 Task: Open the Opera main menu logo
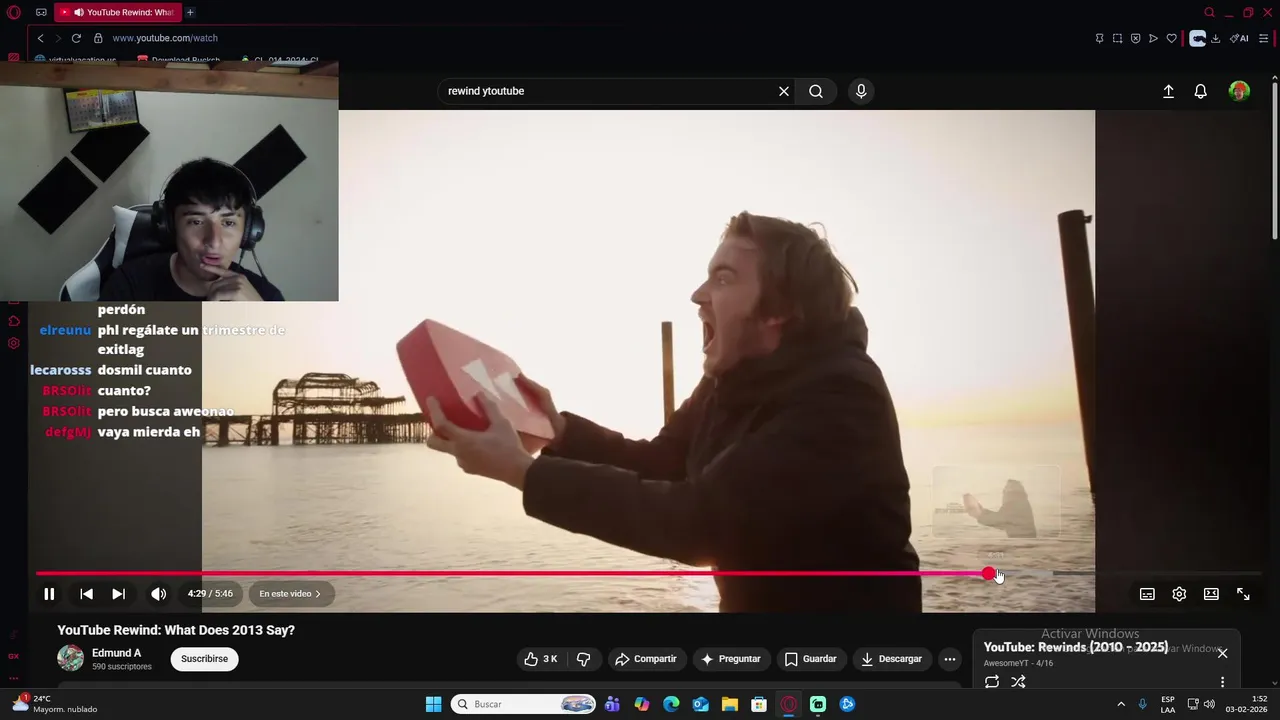[x=13, y=12]
